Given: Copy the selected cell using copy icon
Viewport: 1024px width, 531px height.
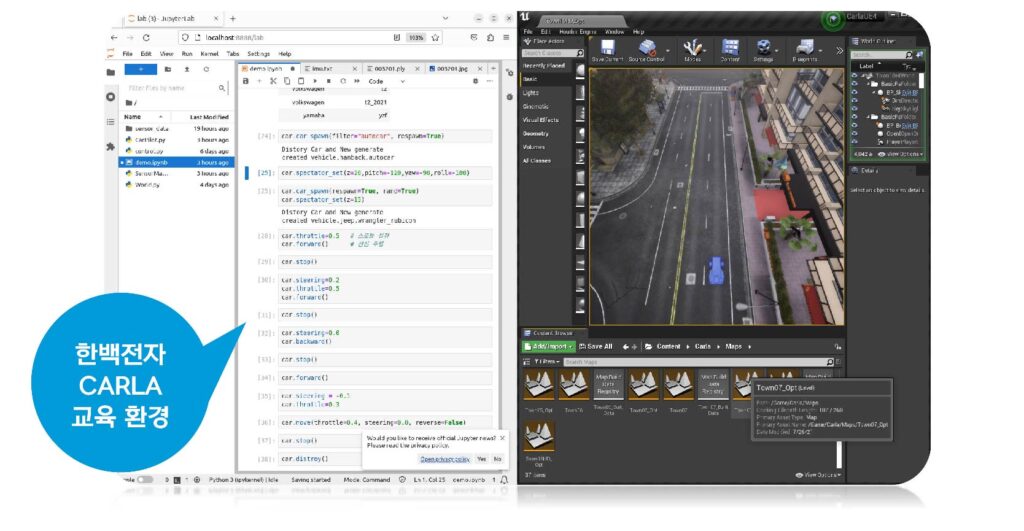Looking at the screenshot, I should pos(287,81).
